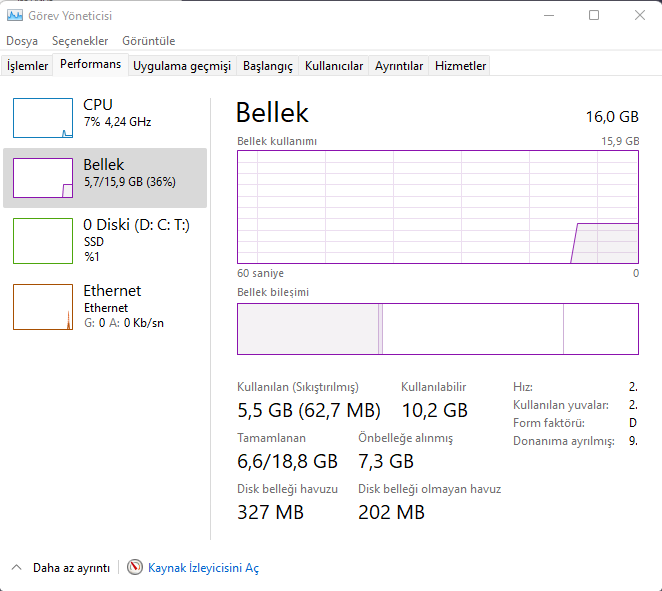Switch to the İşlemler tab
Image resolution: width=662 pixels, height=591 pixels.
(x=27, y=66)
